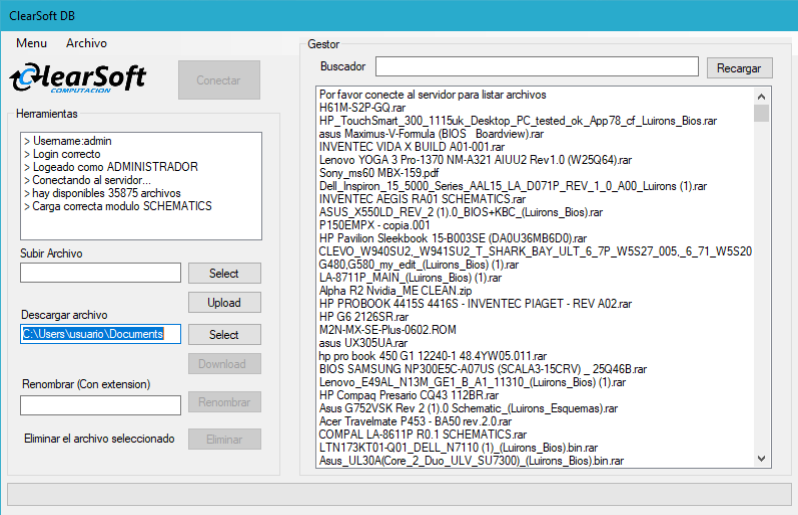Viewport: 798px width, 515px height.
Task: Select the LTN173KT01-Q01_DELL_N7110 file
Action: click(459, 448)
